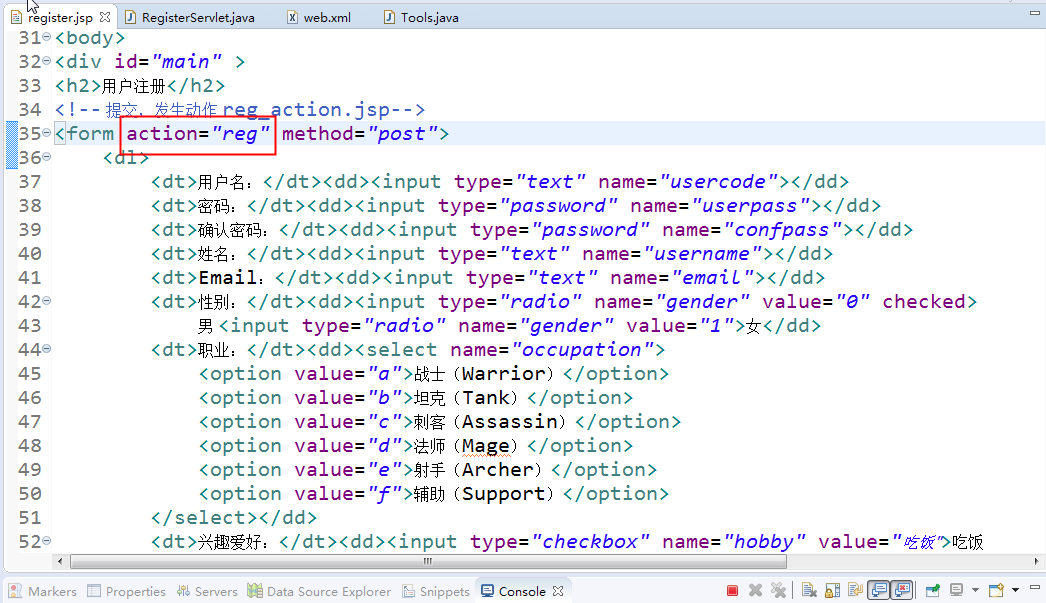
Task: Terminate the running process (red stop)
Action: point(732,590)
